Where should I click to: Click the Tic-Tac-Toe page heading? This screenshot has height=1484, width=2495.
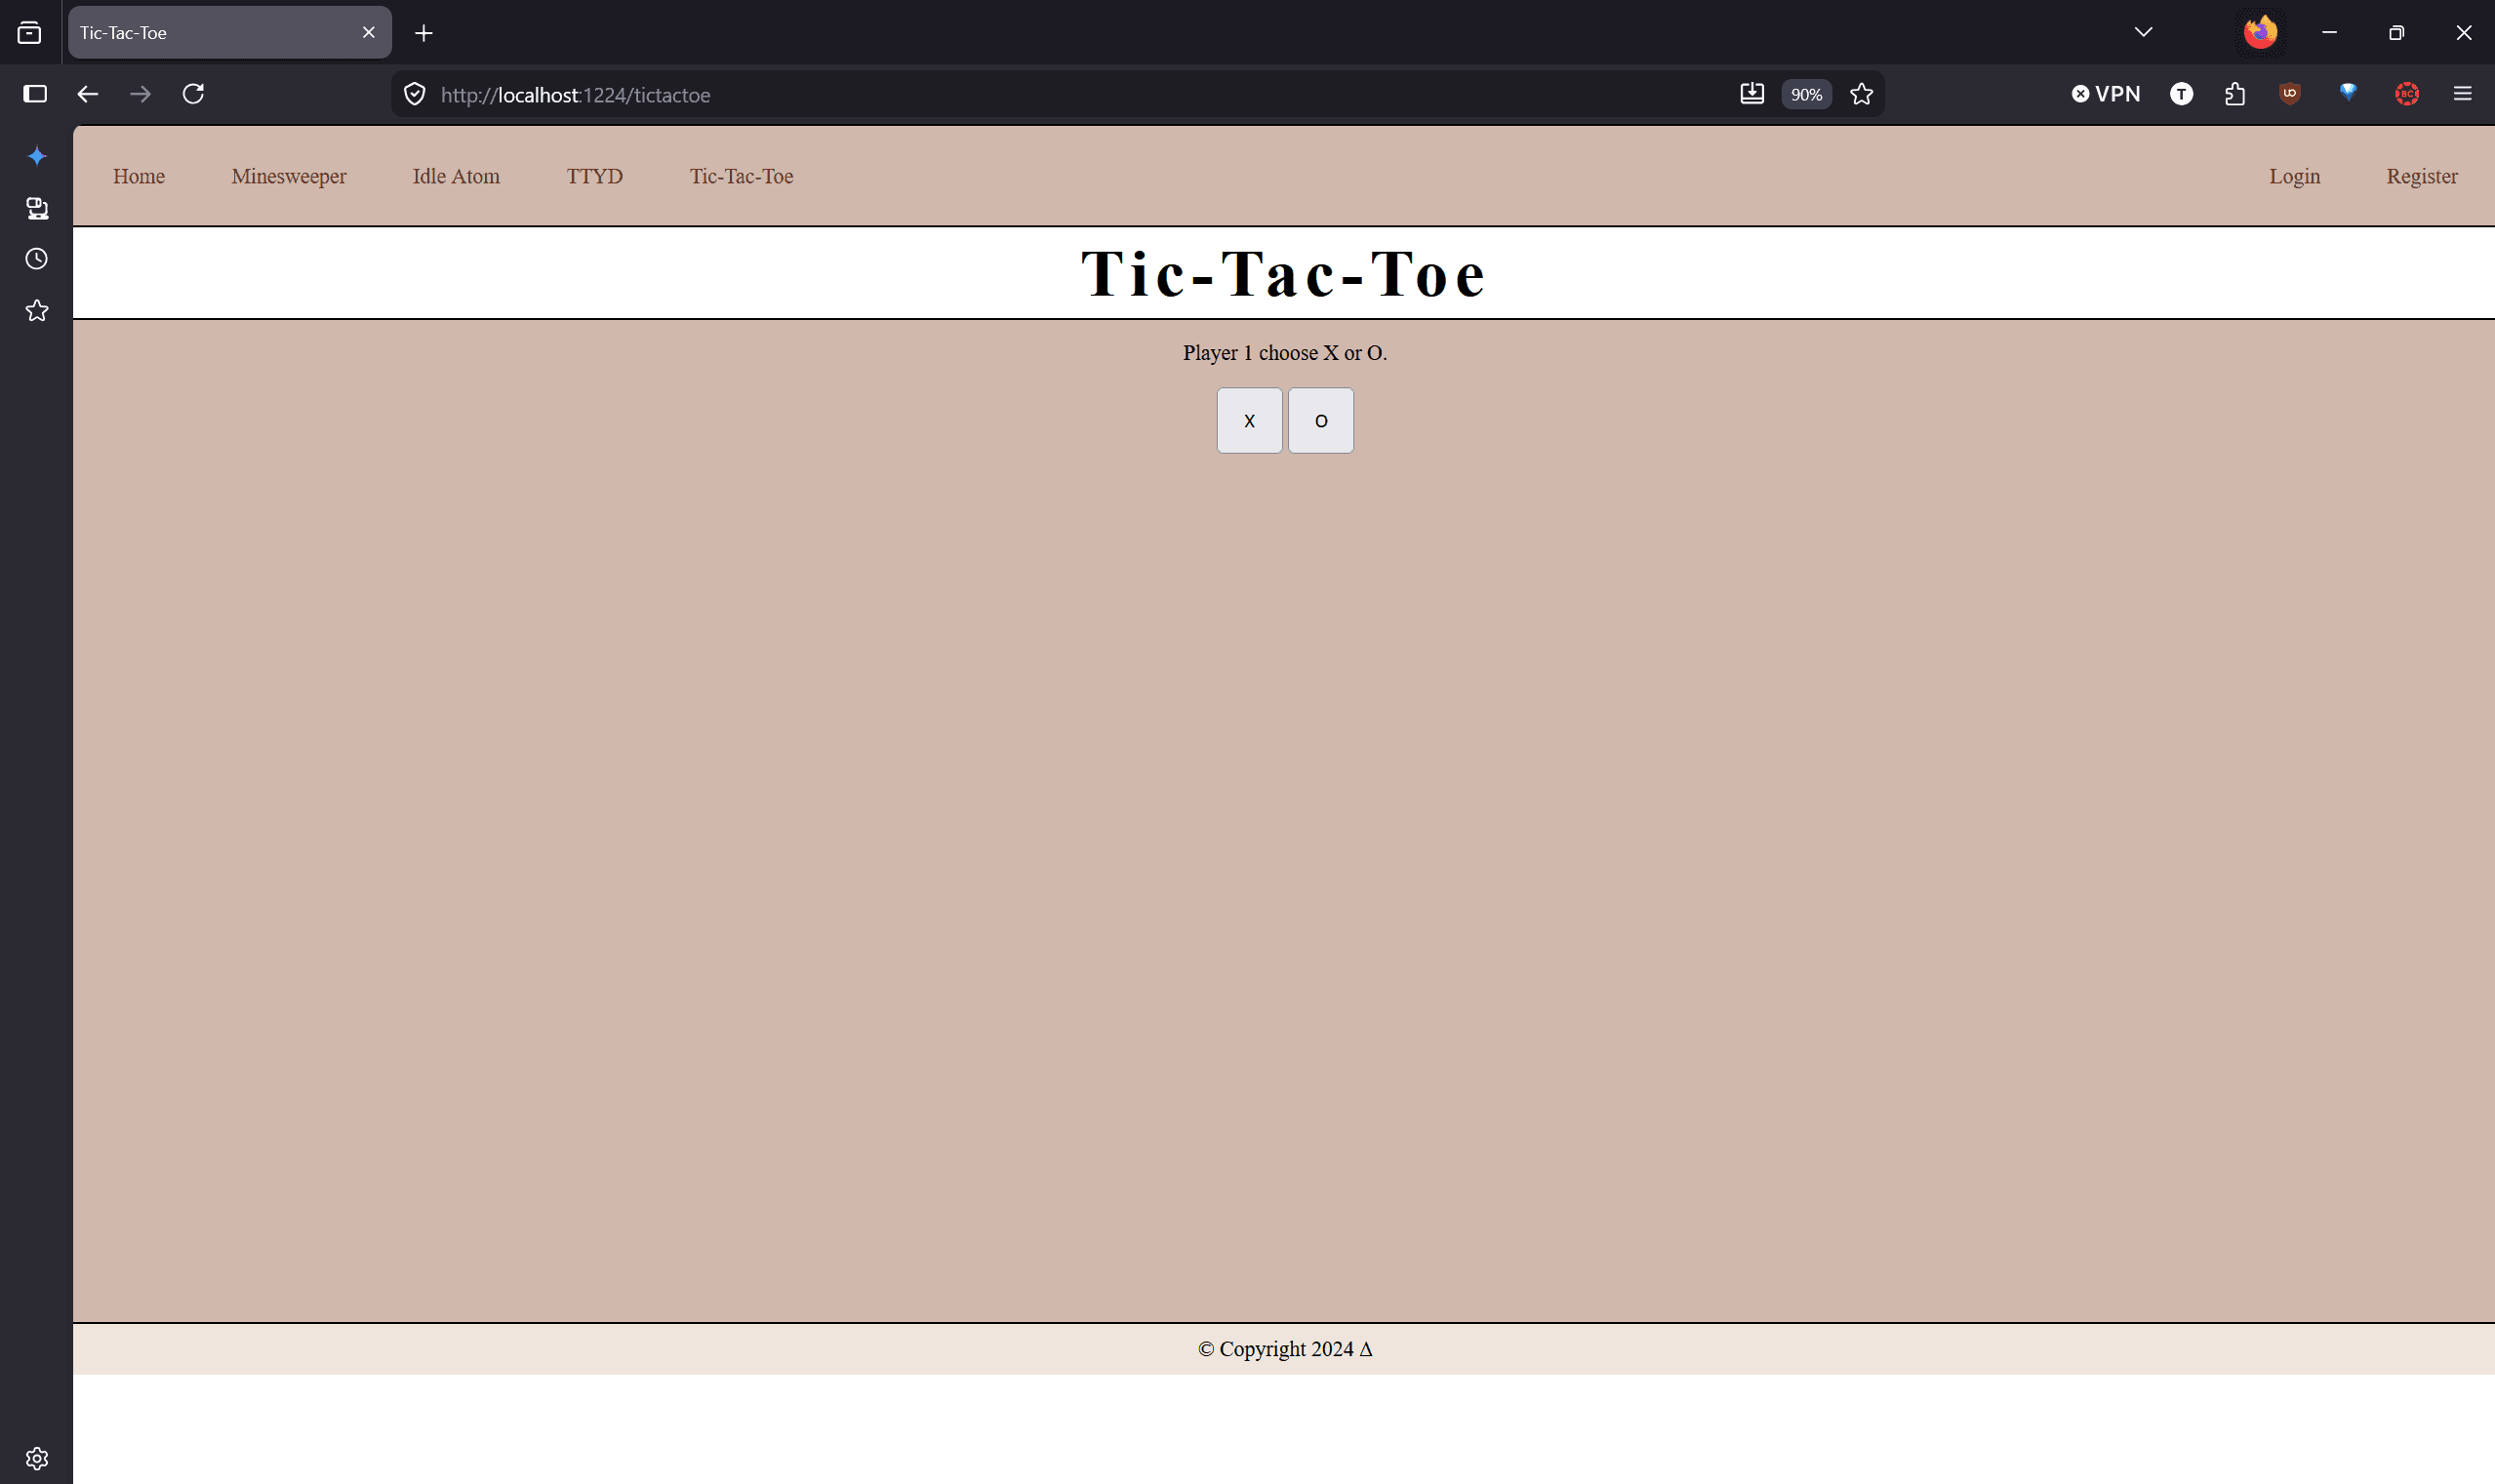(1284, 273)
